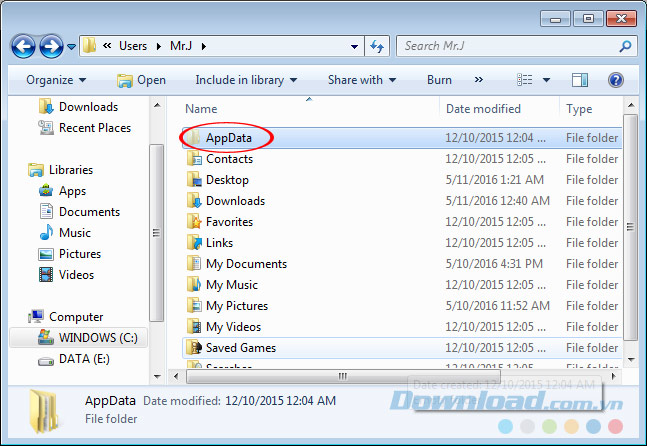
Task: Select the My Videos folder icon
Action: pyautogui.click(x=194, y=327)
